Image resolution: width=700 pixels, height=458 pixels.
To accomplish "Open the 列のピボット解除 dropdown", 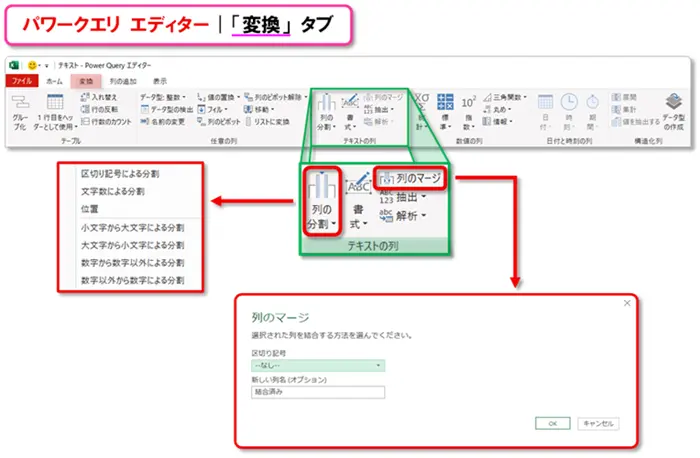I will [x=276, y=97].
